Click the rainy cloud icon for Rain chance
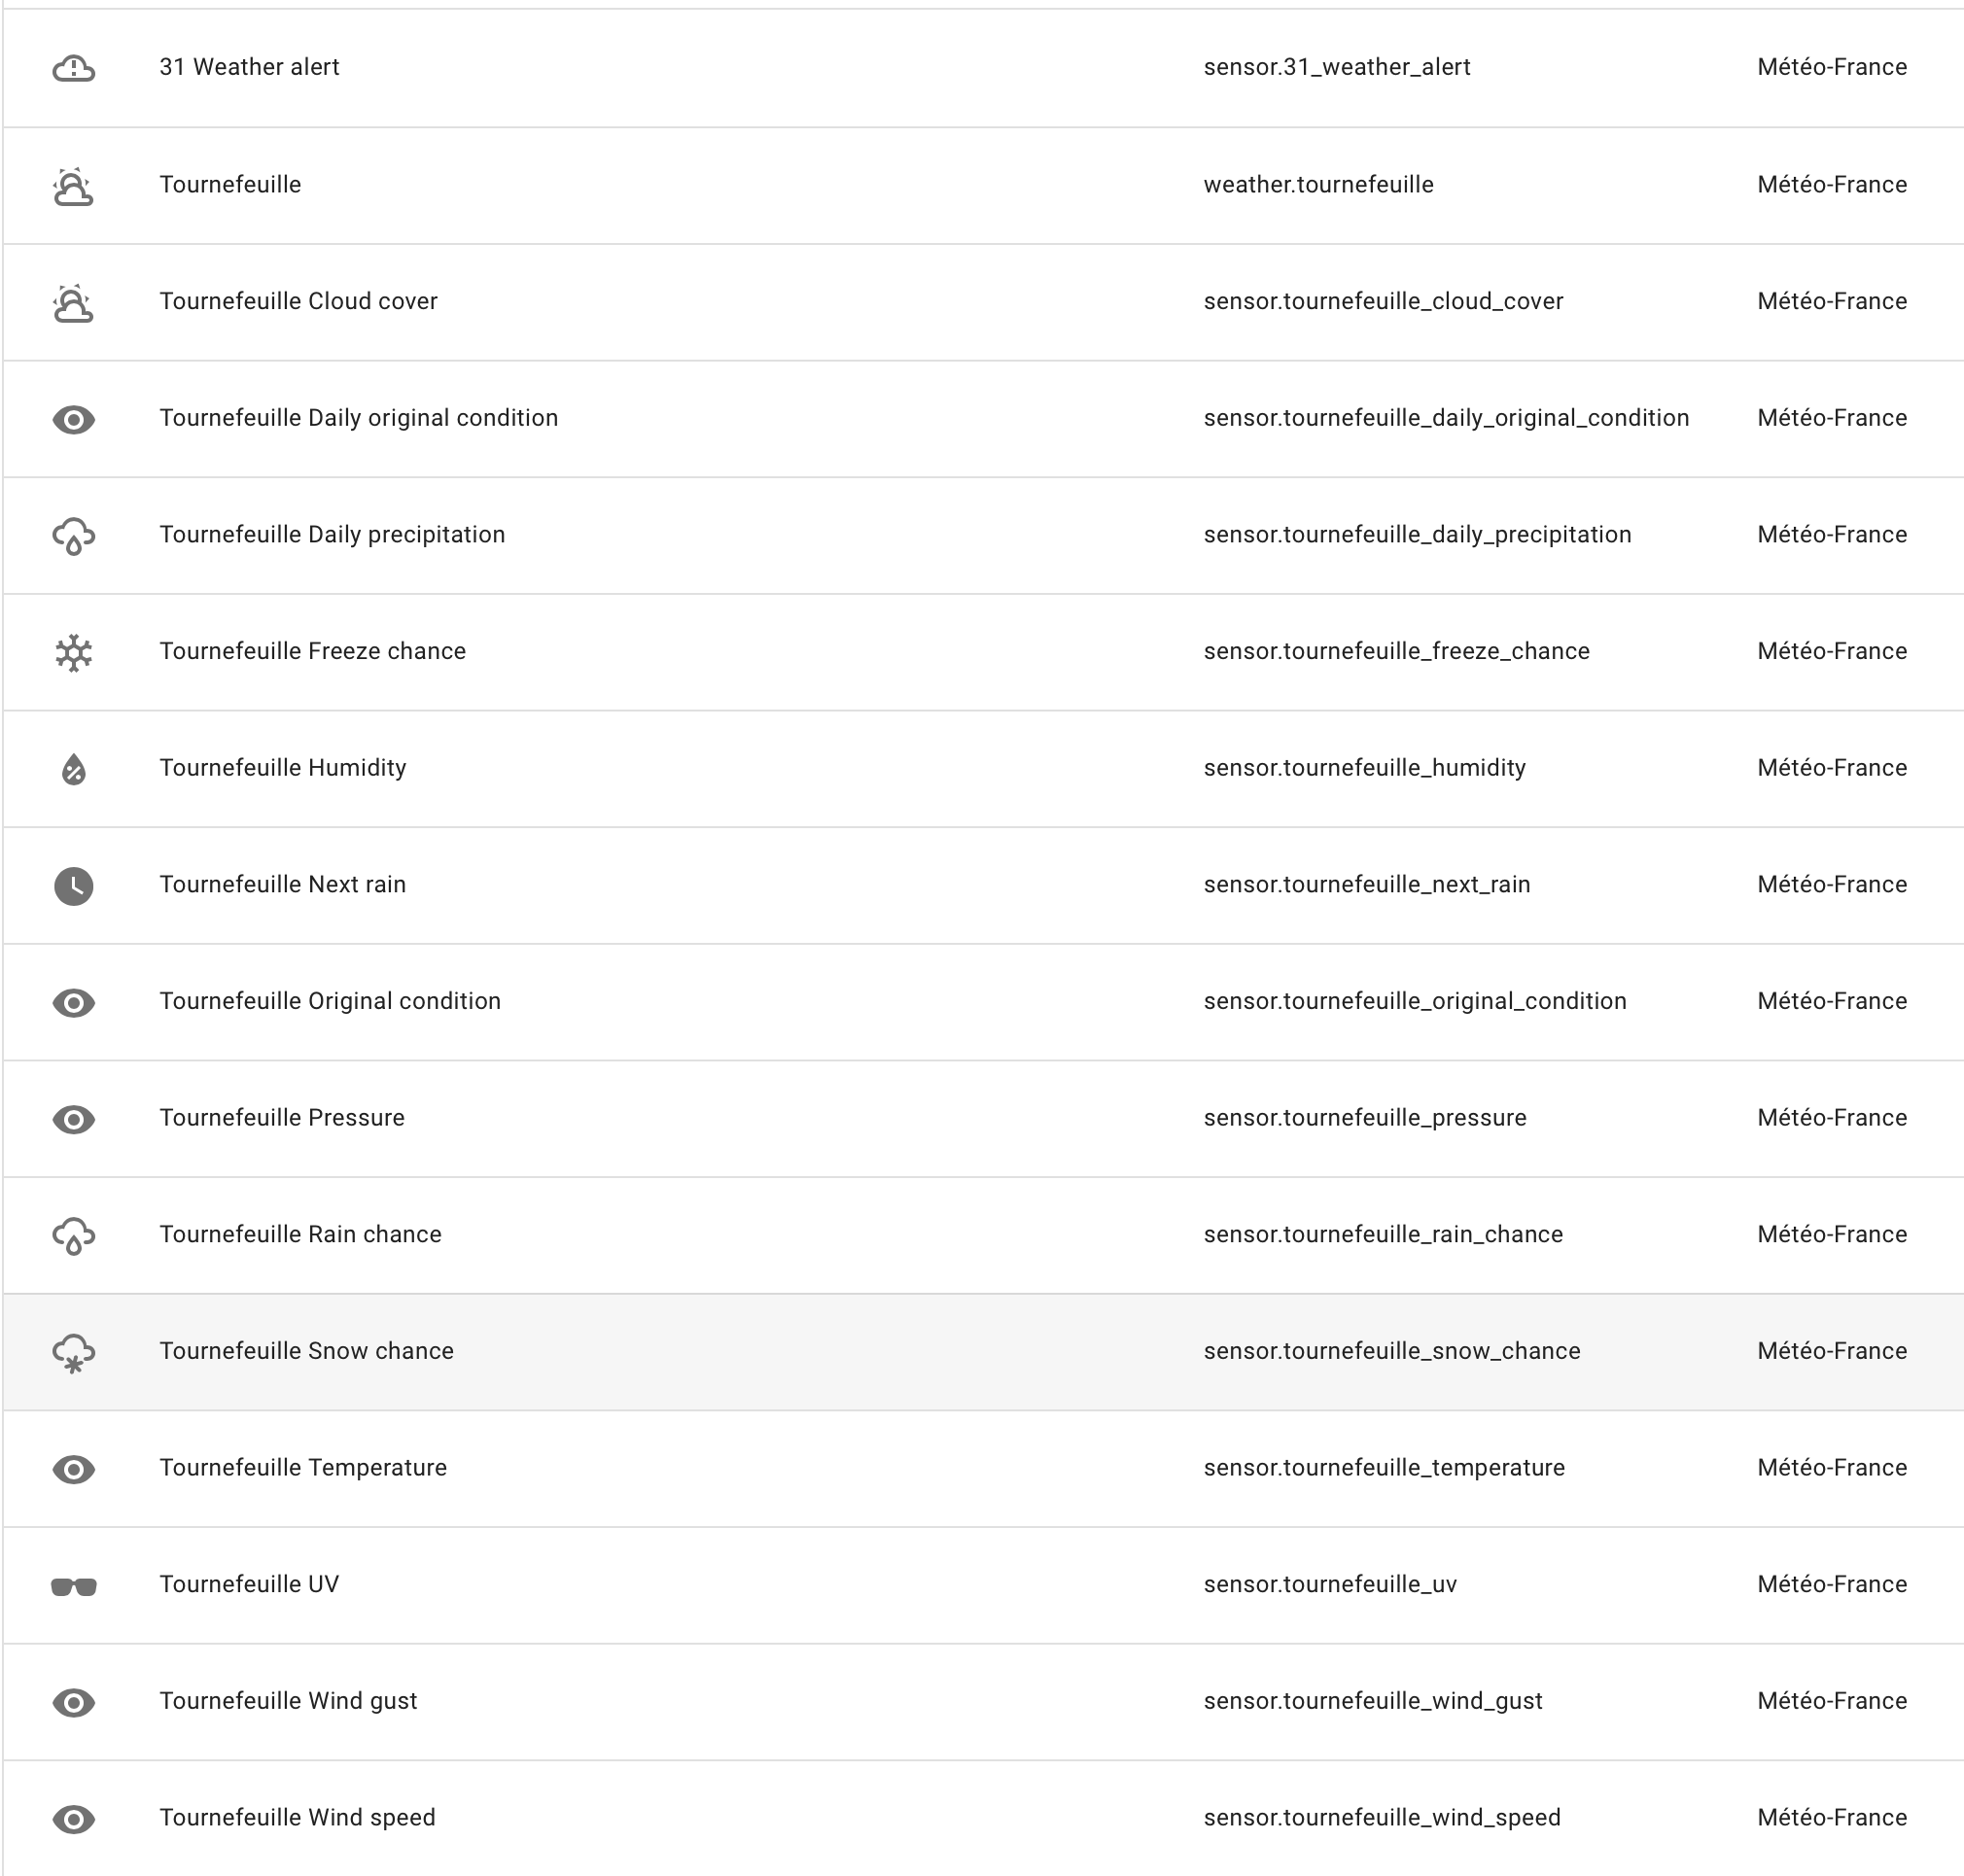1964x1876 pixels. 73,1236
